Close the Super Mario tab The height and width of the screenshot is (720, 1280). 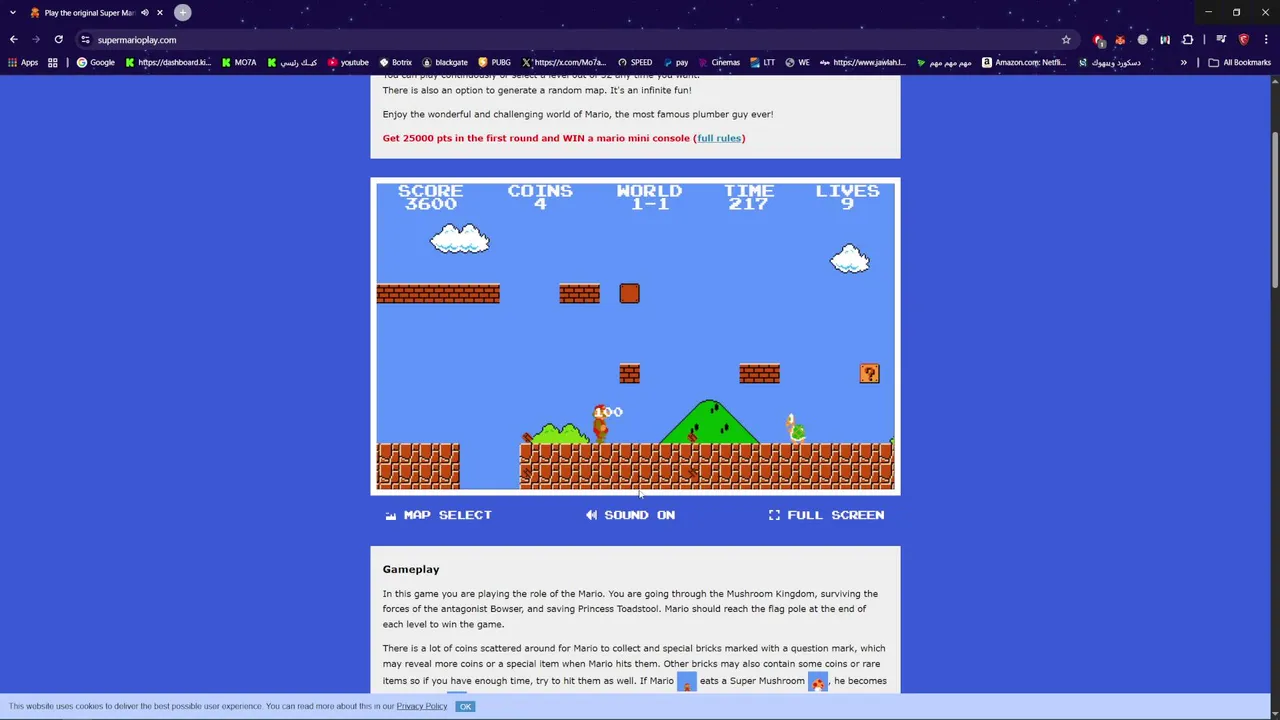pos(160,13)
